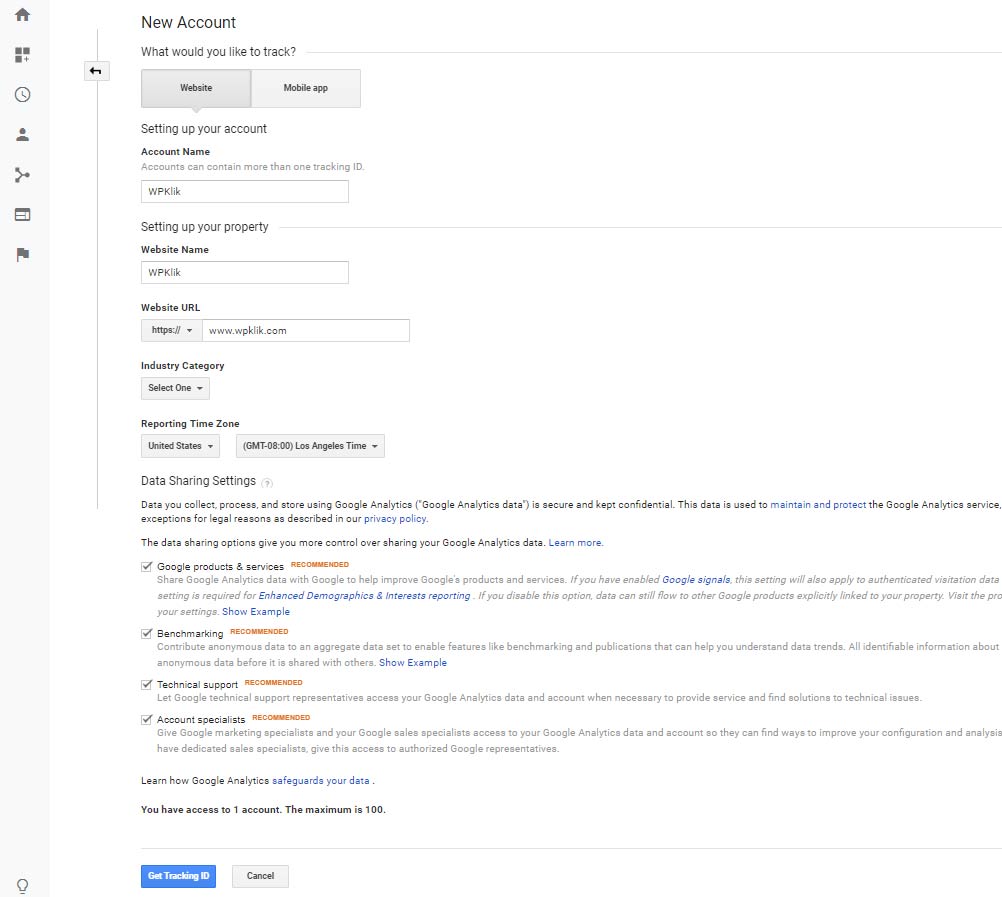The width and height of the screenshot is (1002, 897).
Task: Open the Discover lightbulb icon
Action: pyautogui.click(x=22, y=886)
